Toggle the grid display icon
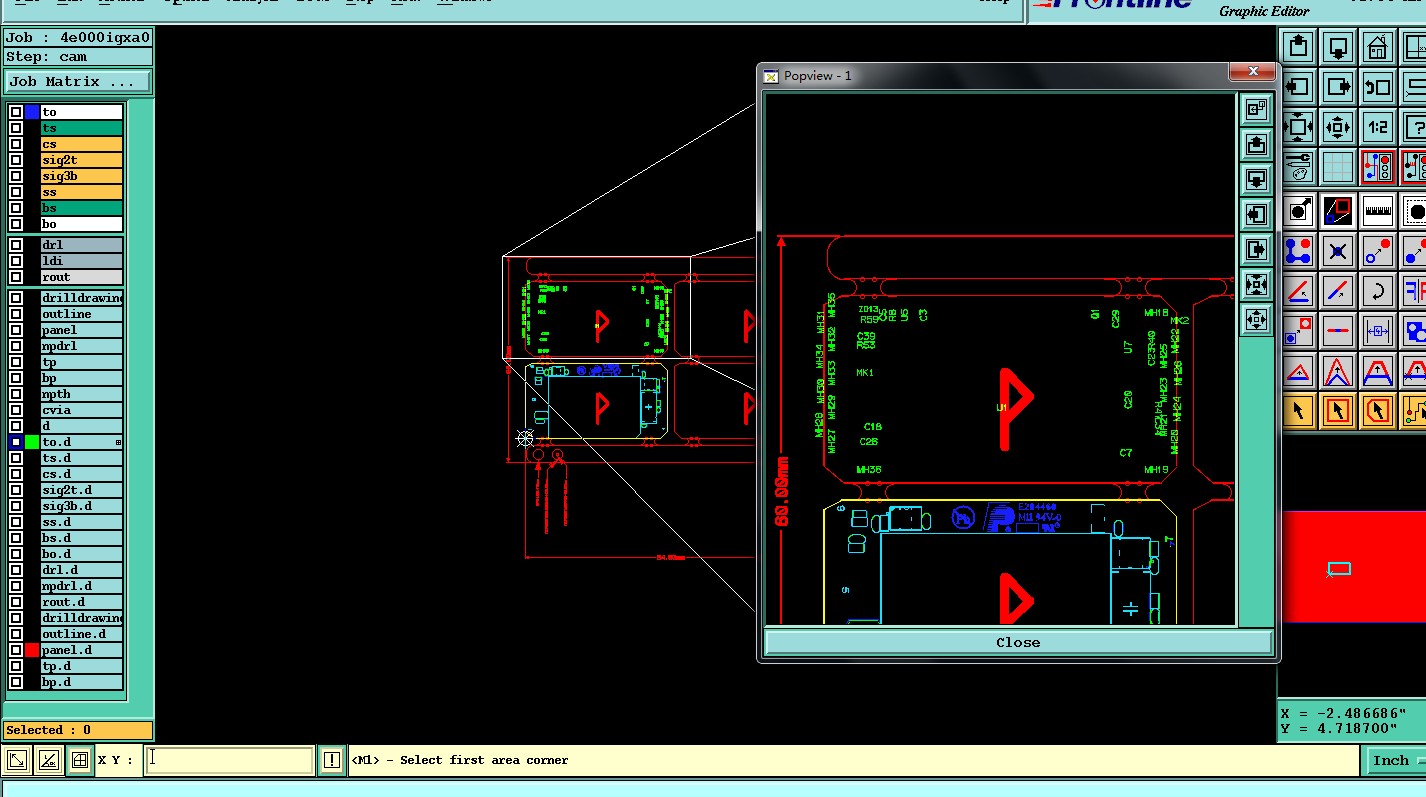This screenshot has width=1426, height=797. (x=1338, y=166)
